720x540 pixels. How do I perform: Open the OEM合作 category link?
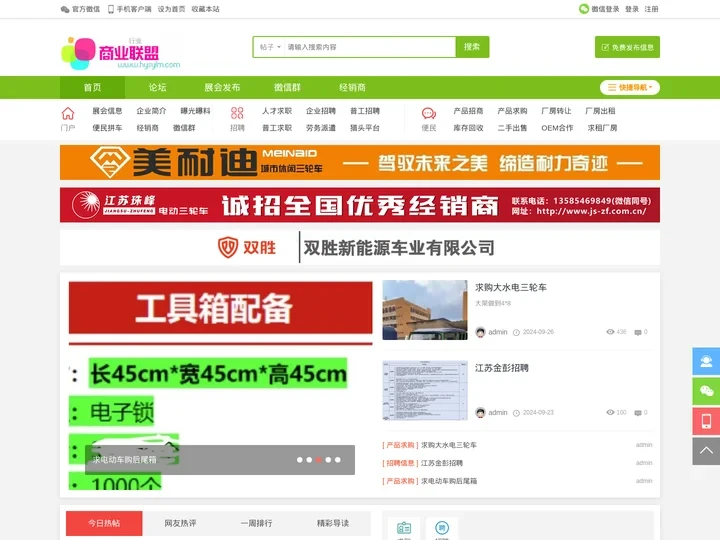[557, 128]
